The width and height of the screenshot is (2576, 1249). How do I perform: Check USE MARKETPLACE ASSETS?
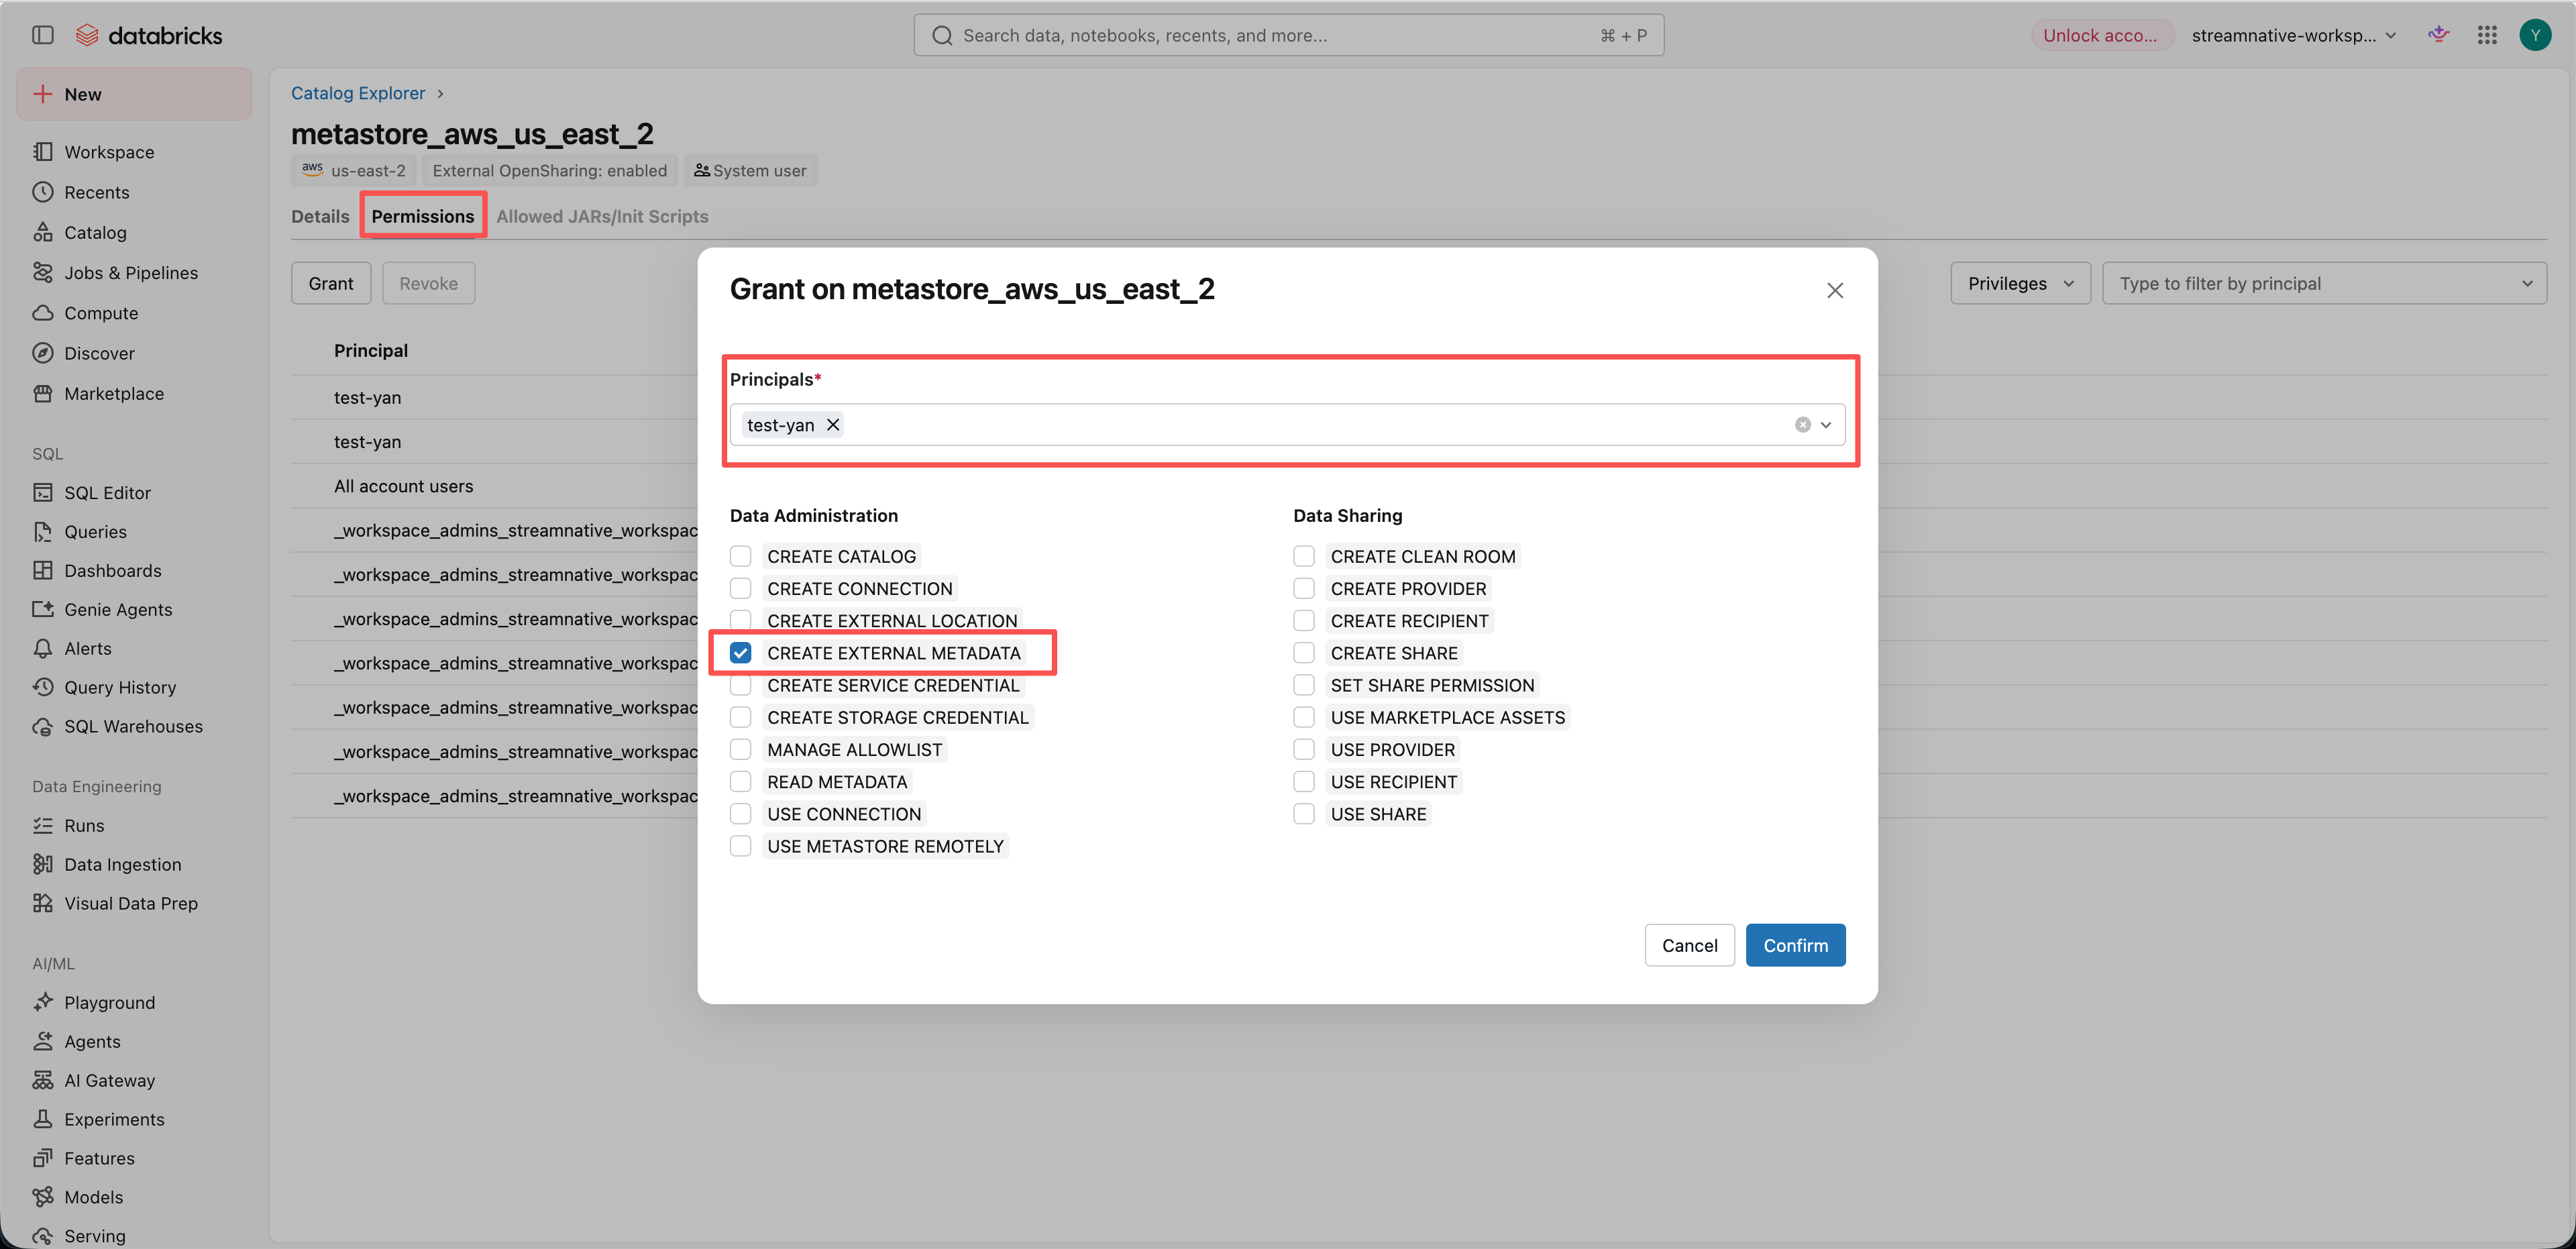[1303, 717]
